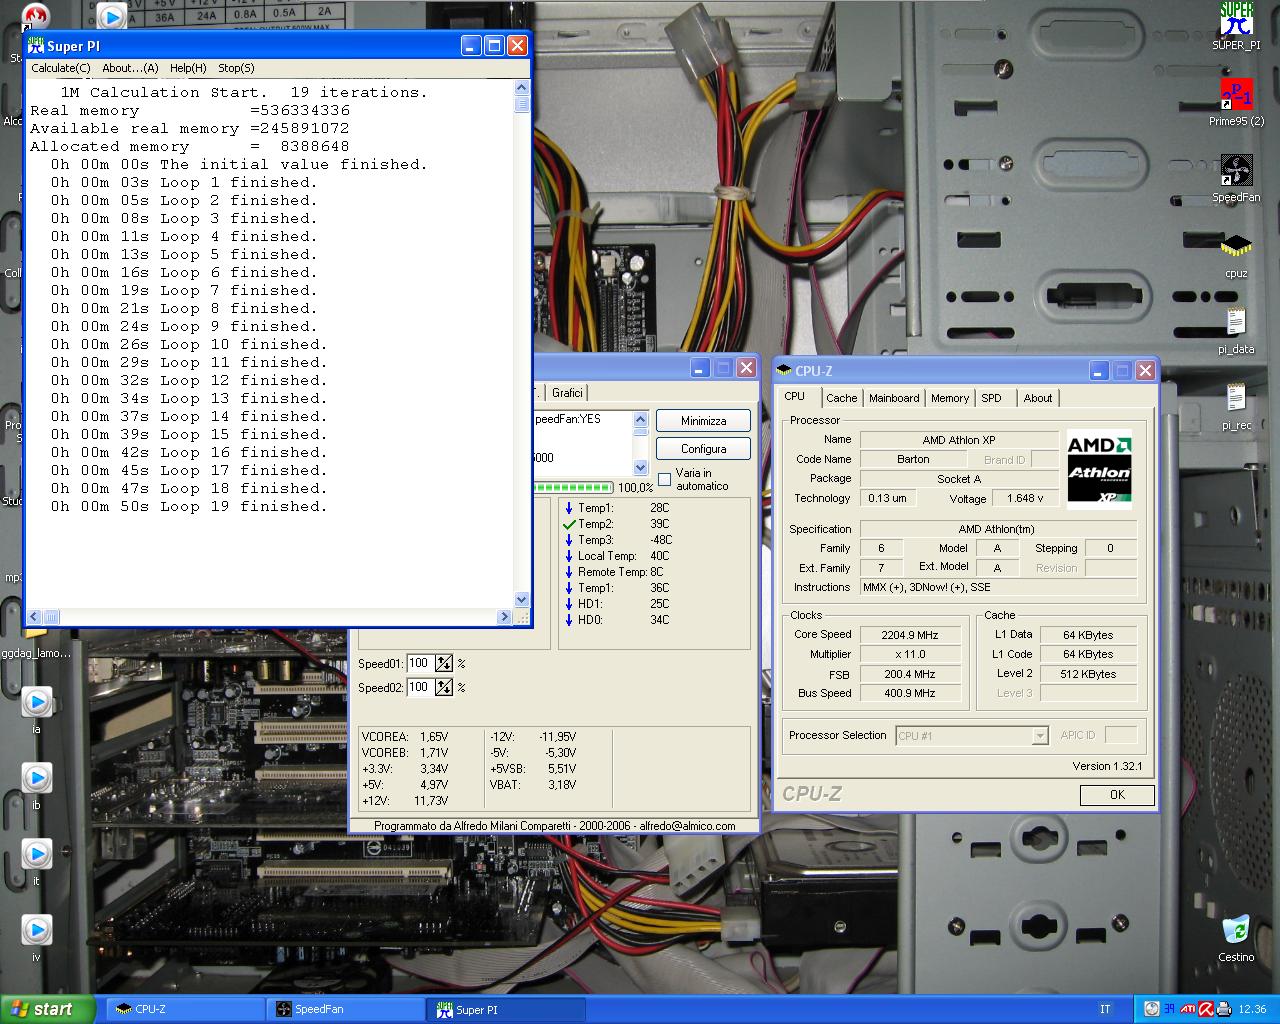Click the Configura button in SpeedFan

pos(704,449)
